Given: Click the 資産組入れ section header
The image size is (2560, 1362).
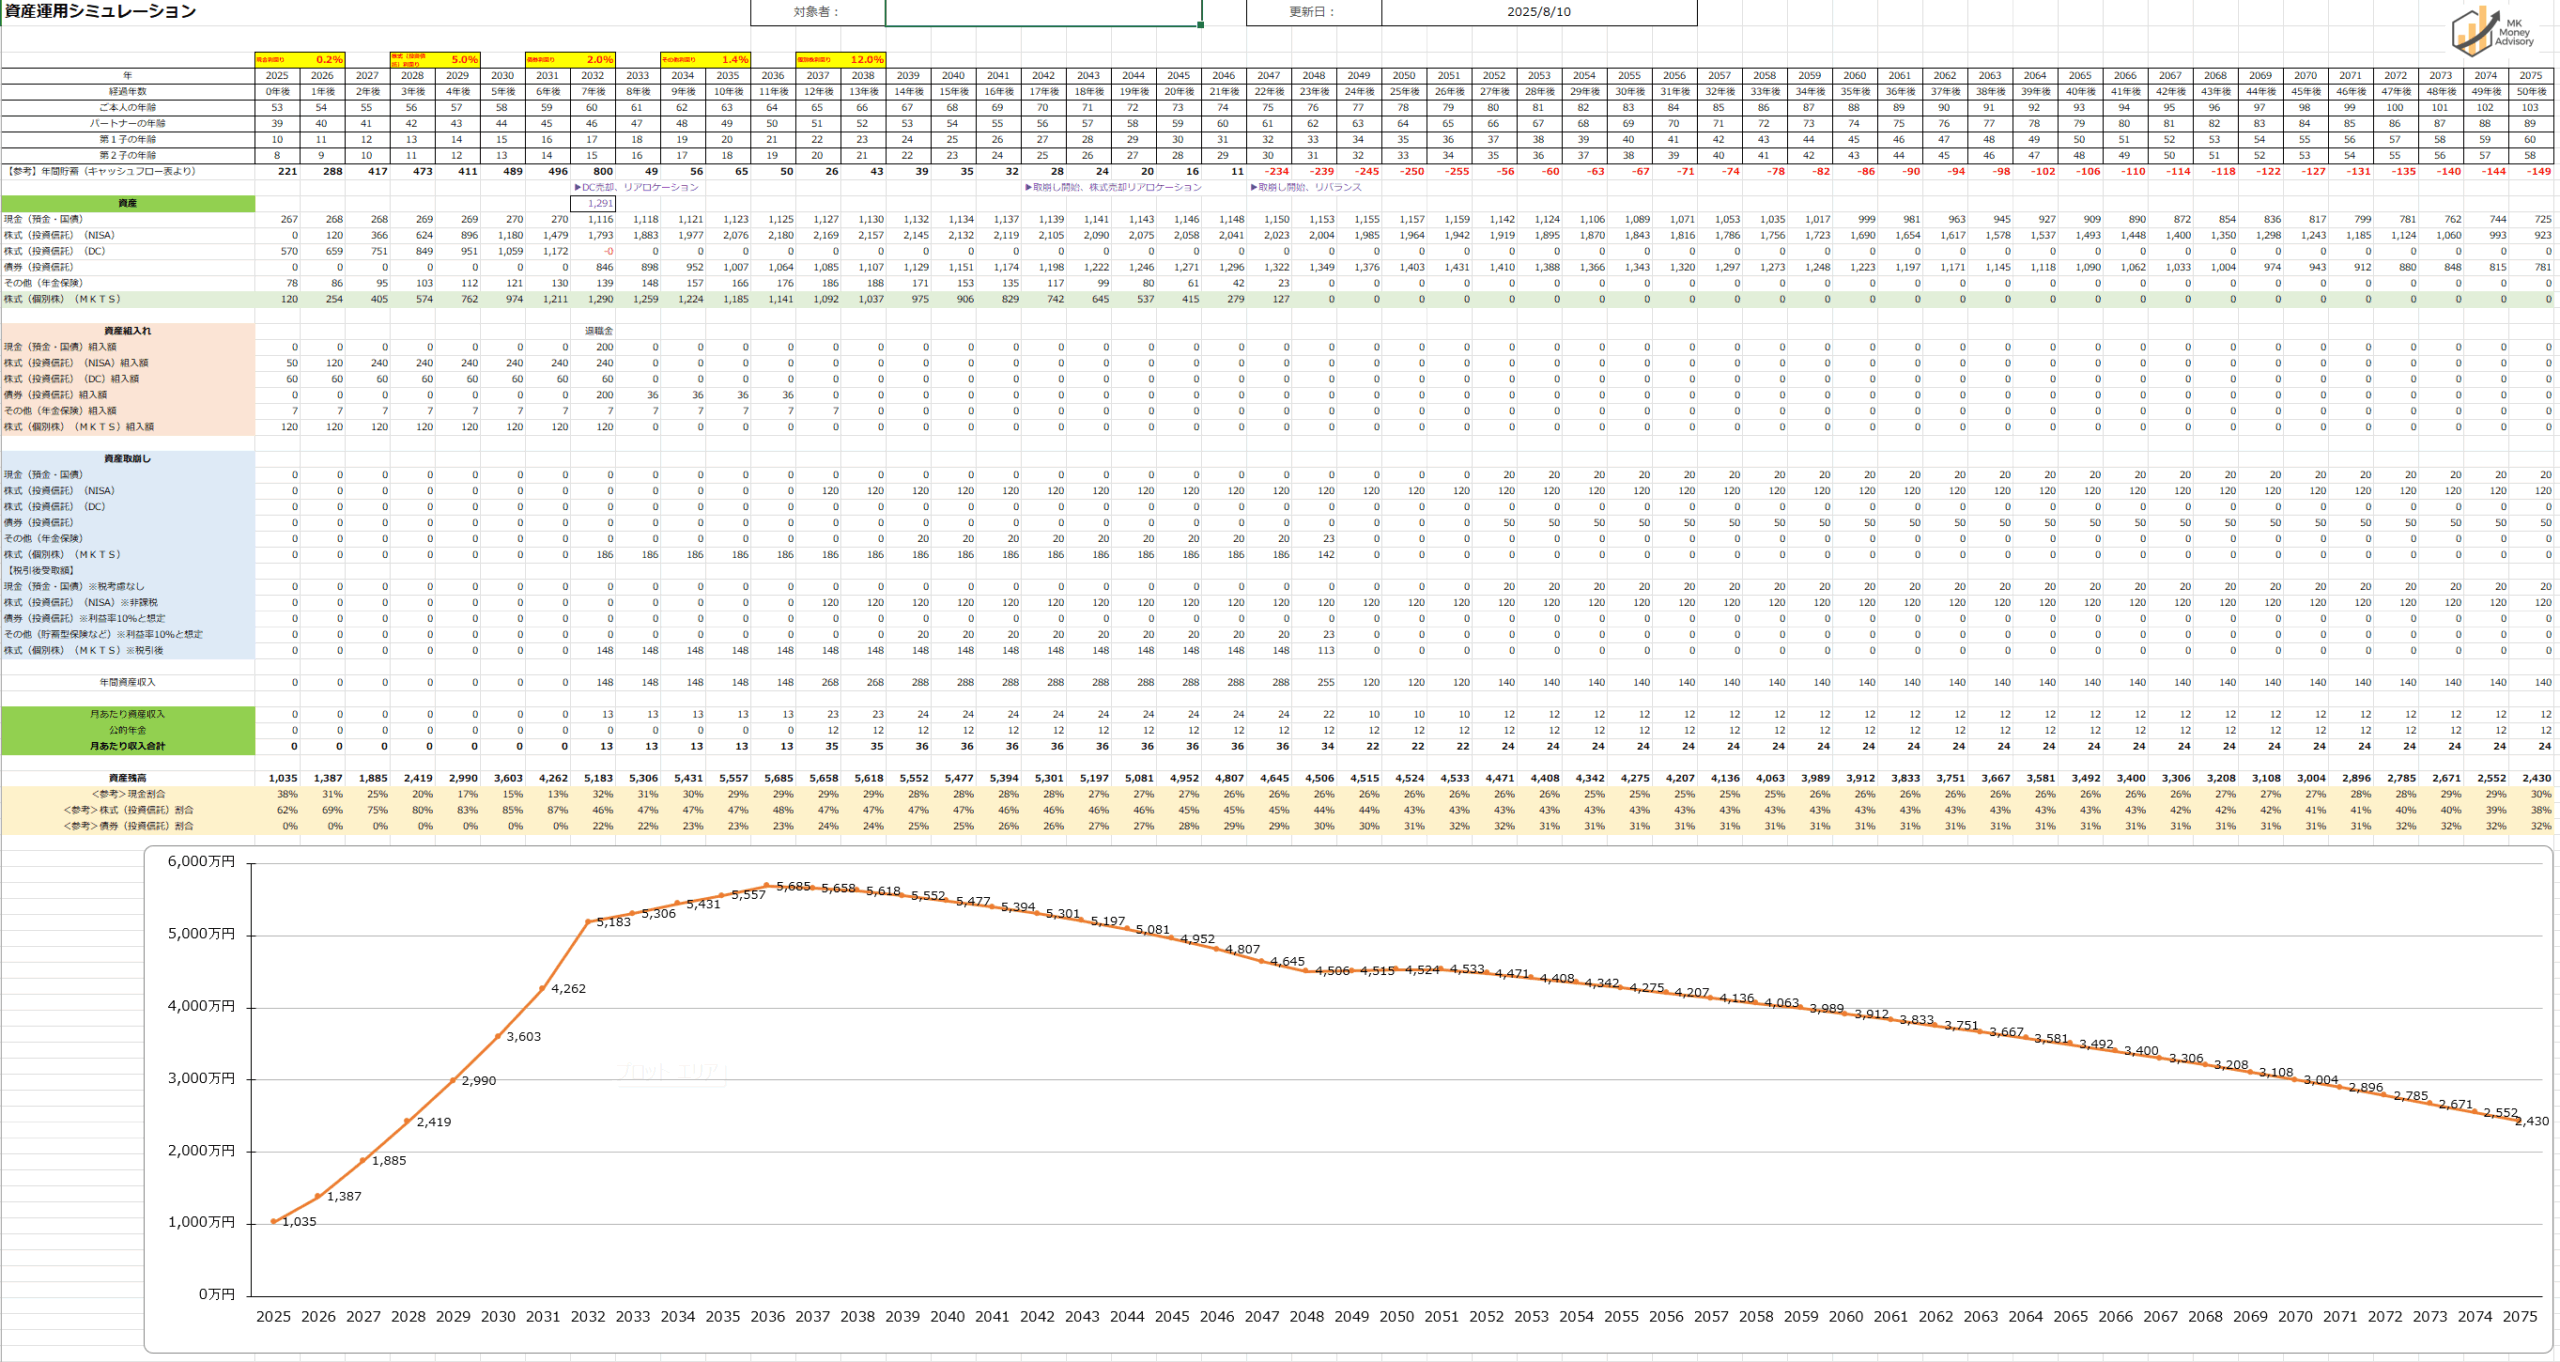Looking at the screenshot, I should [x=128, y=331].
